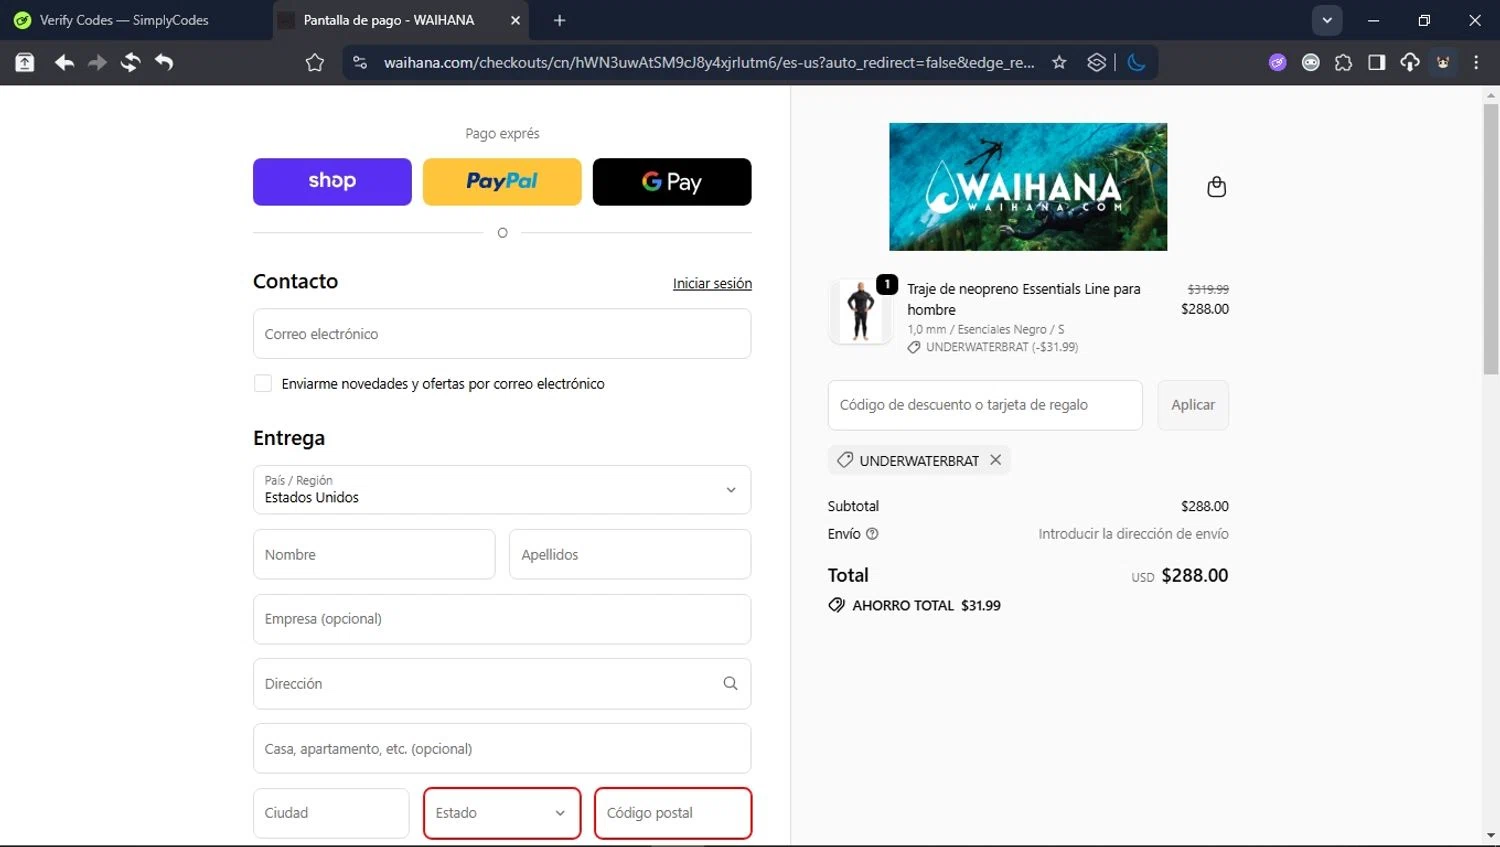Image resolution: width=1500 pixels, height=847 pixels.
Task: Open the extensions puzzle piece menu
Action: (x=1343, y=63)
